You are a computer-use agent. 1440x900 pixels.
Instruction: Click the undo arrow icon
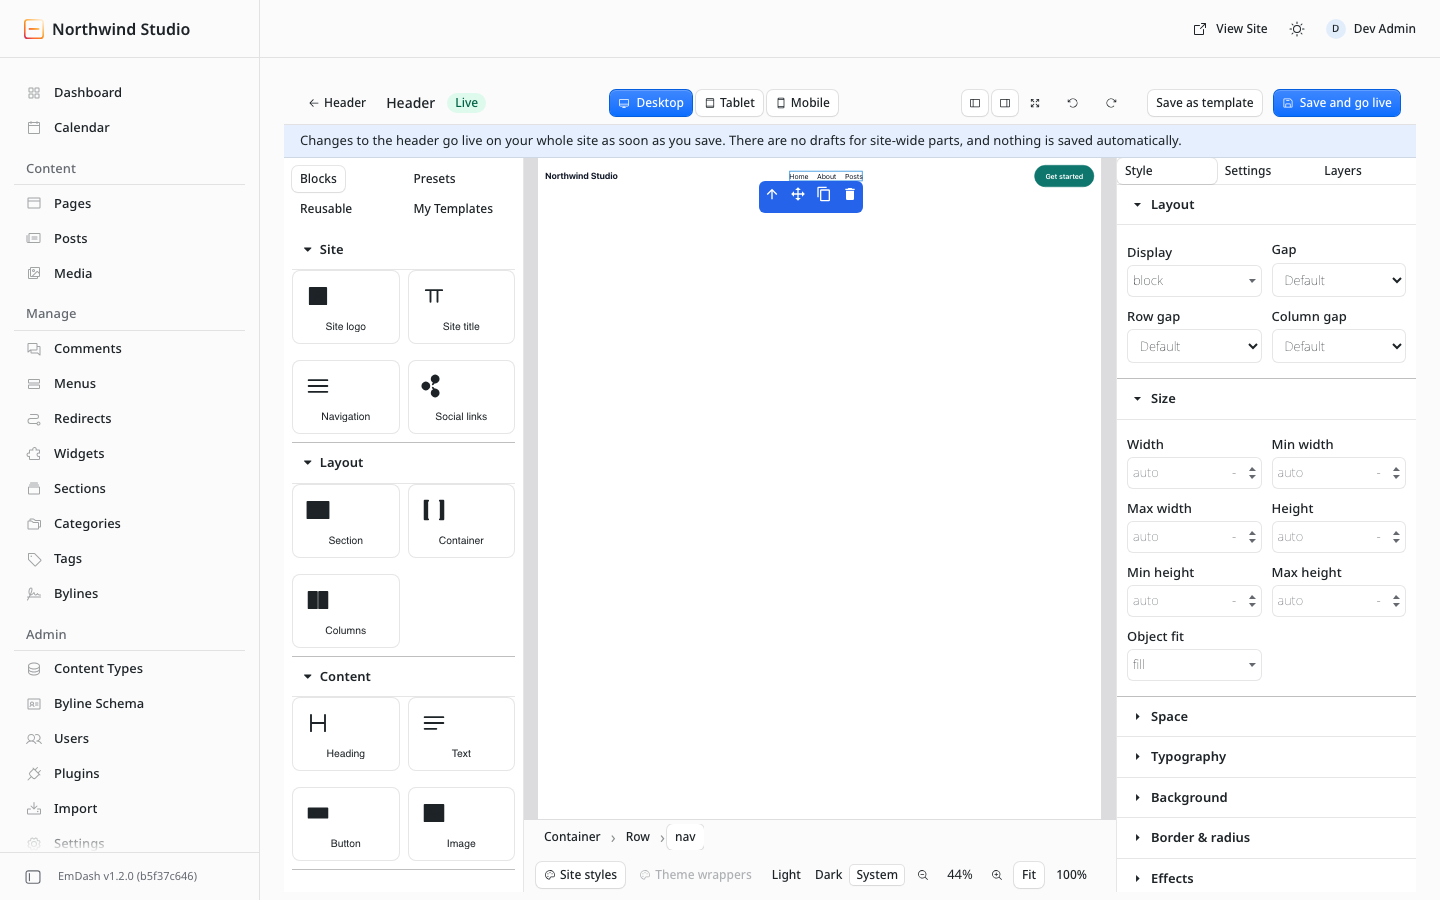[x=1072, y=103]
